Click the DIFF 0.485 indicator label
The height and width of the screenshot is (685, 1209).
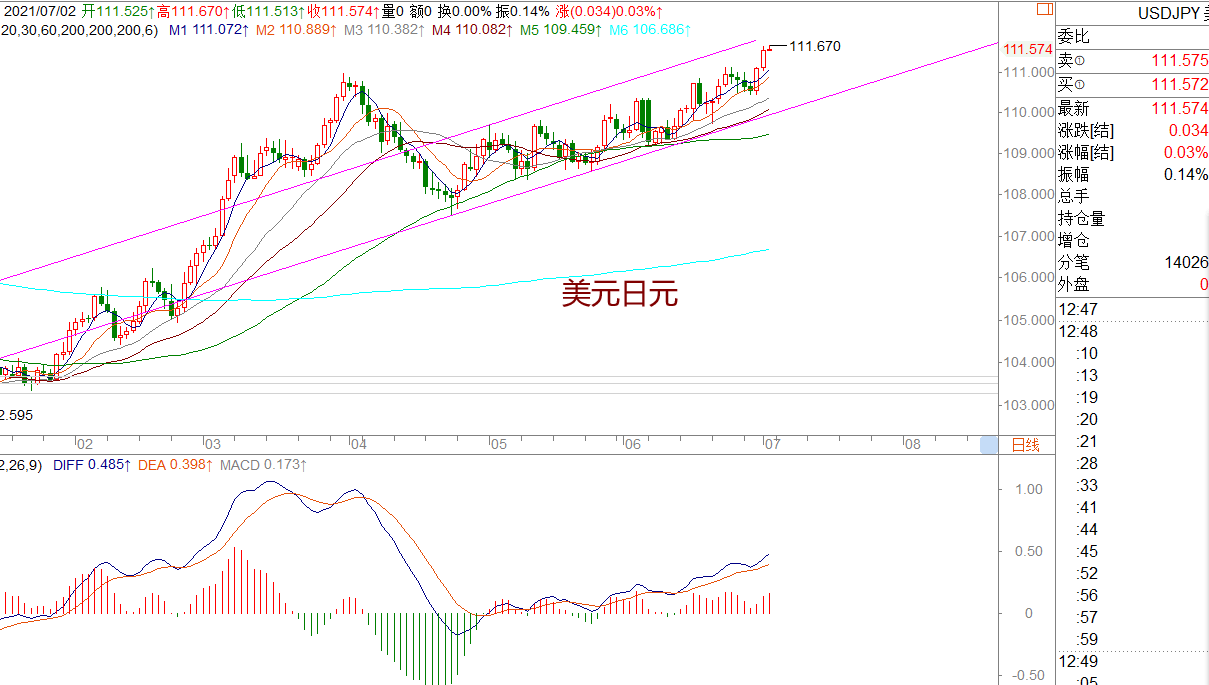pos(92,465)
